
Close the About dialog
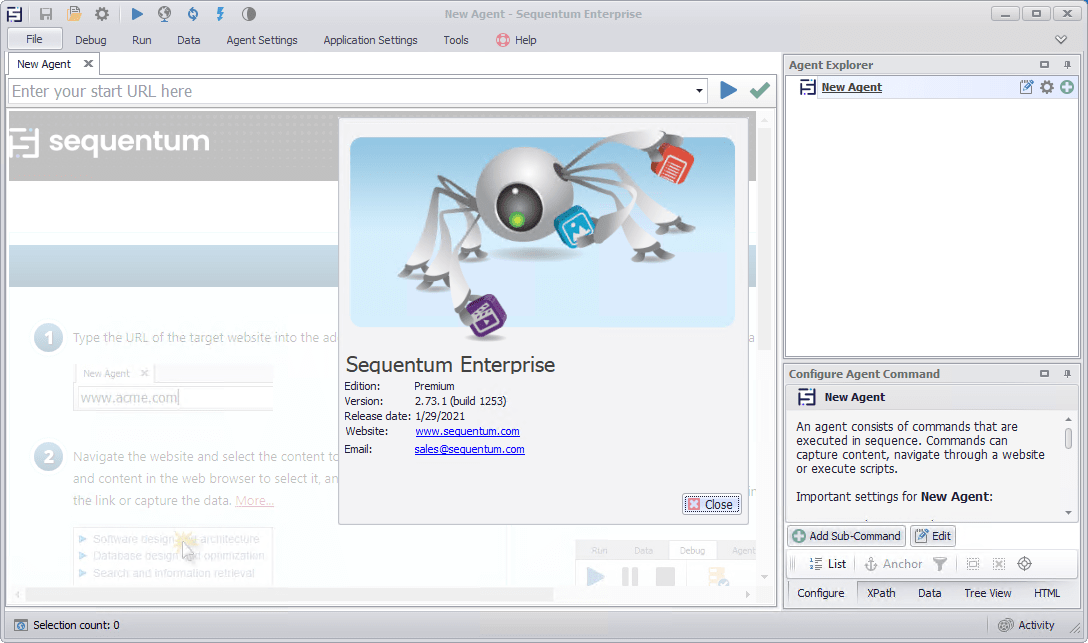[x=711, y=504]
